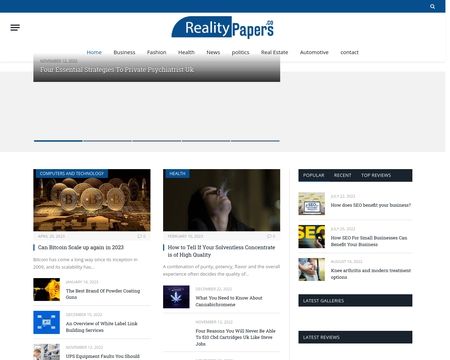The width and height of the screenshot is (450, 360).
Task: Select the first slider progress bar
Action: [x=58, y=141]
